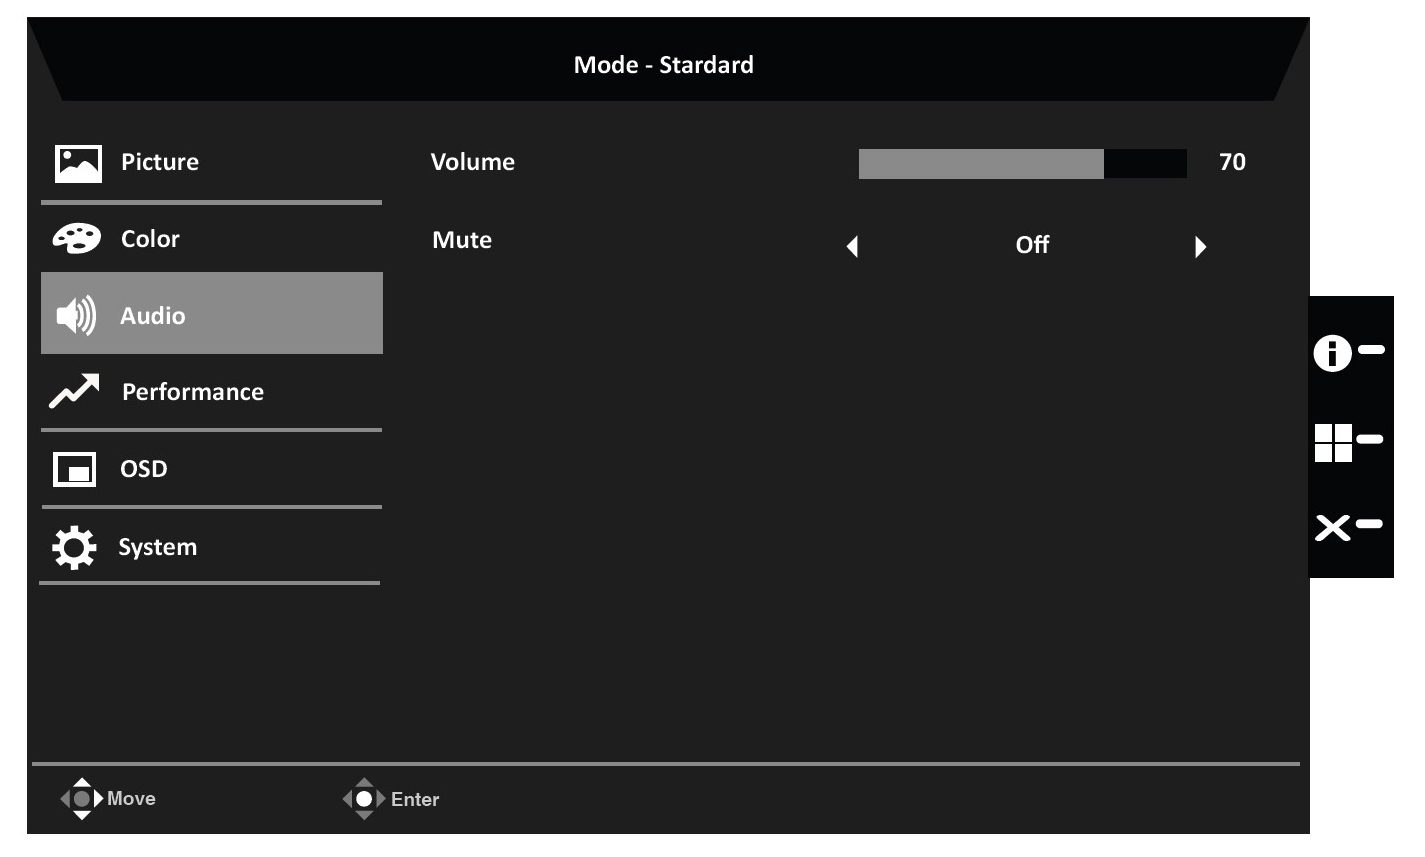Adjust the Volume slider bar
This screenshot has width=1425, height=857.
pyautogui.click(x=1022, y=164)
